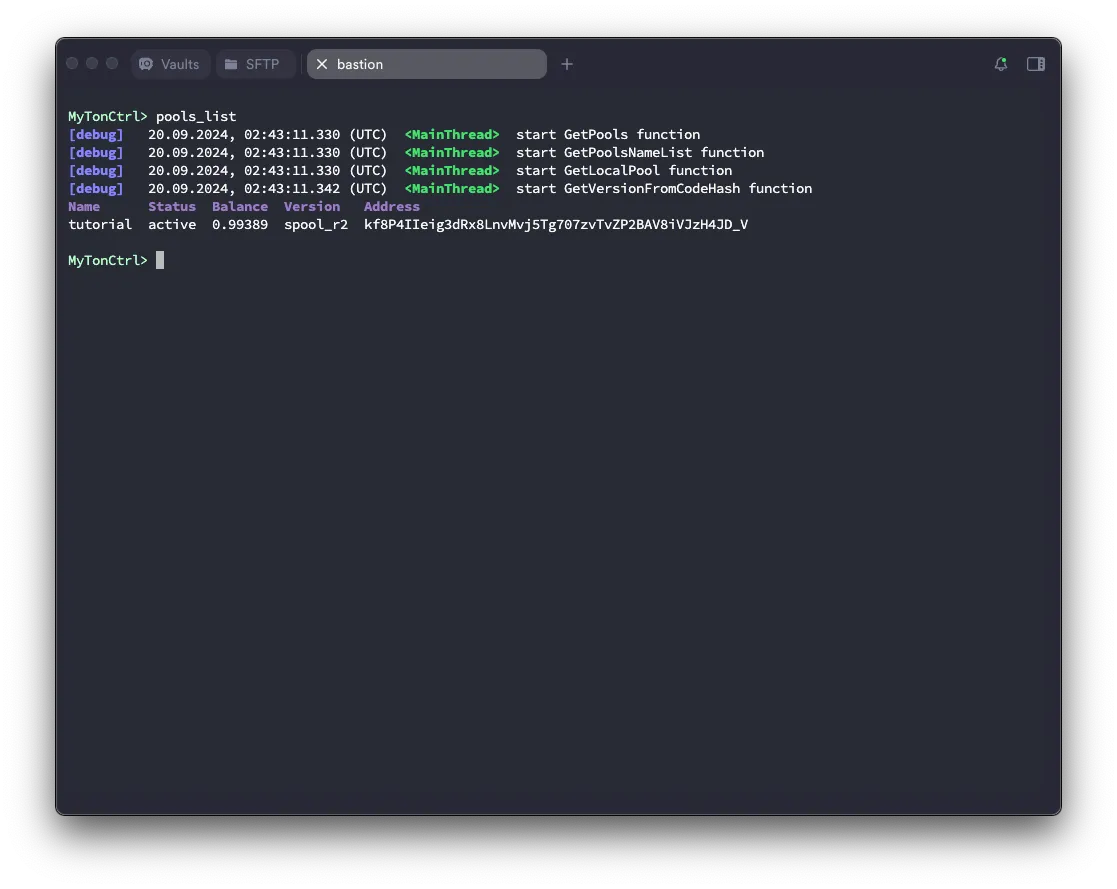The image size is (1117, 889).
Task: Click the tutorial pool name
Action: click(x=100, y=224)
